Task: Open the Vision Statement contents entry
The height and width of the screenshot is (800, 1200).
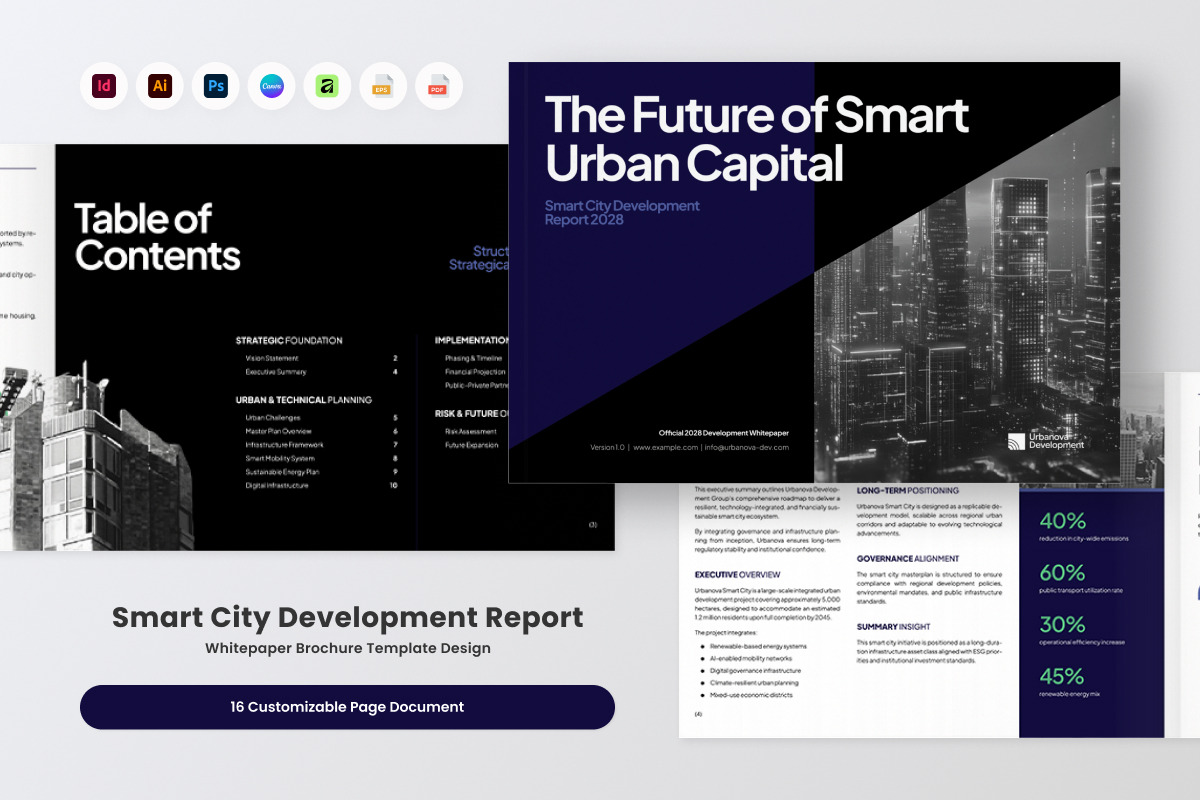Action: tap(272, 358)
